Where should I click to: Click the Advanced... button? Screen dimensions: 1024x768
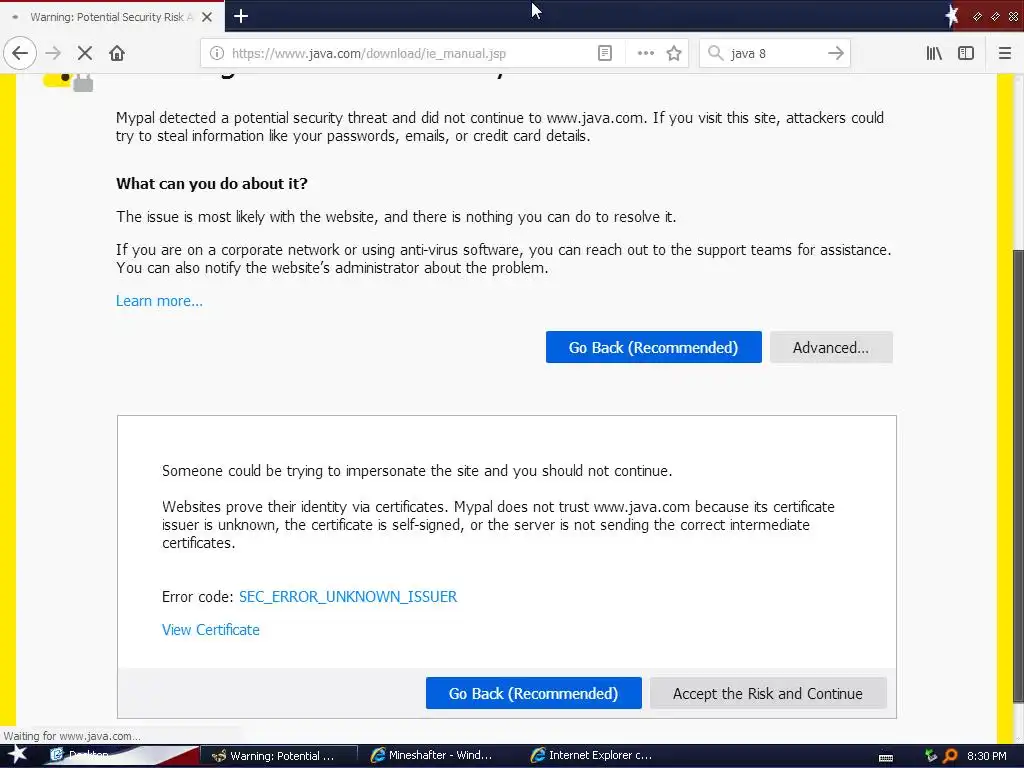pyautogui.click(x=831, y=347)
